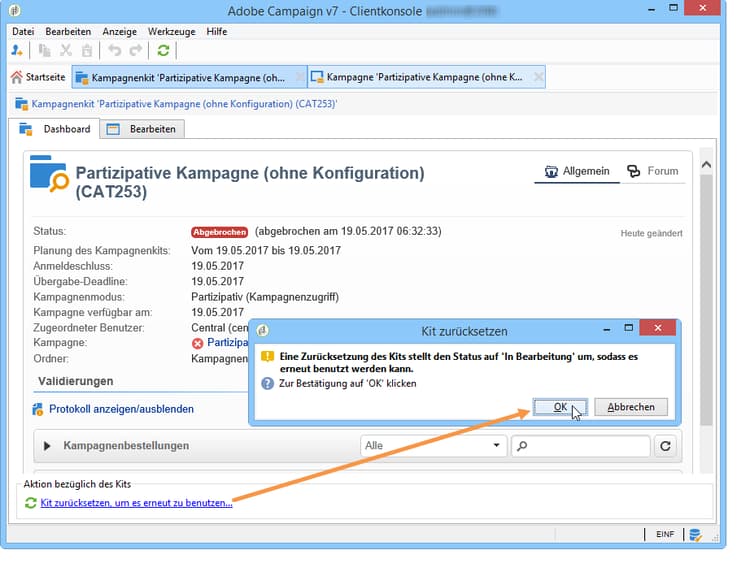Click the green reset icon beside Kit zurücksetzen
The width and height of the screenshot is (750, 563).
coord(31,503)
